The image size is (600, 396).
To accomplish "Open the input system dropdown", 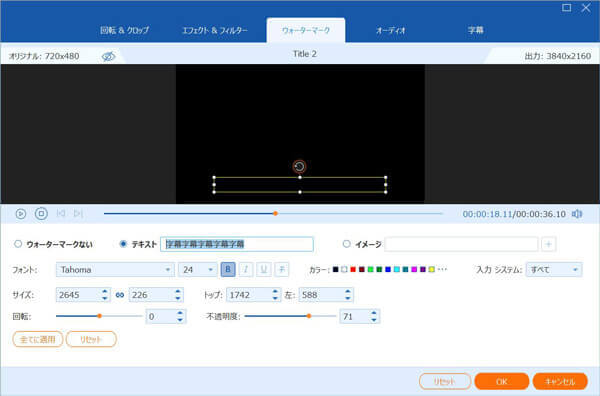I will (x=554, y=270).
